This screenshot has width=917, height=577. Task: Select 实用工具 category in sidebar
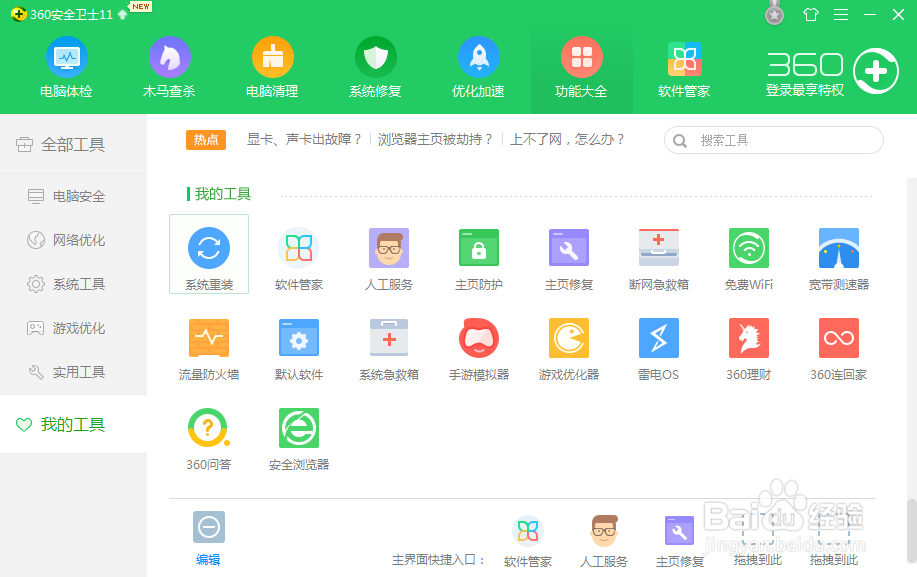tap(73, 372)
